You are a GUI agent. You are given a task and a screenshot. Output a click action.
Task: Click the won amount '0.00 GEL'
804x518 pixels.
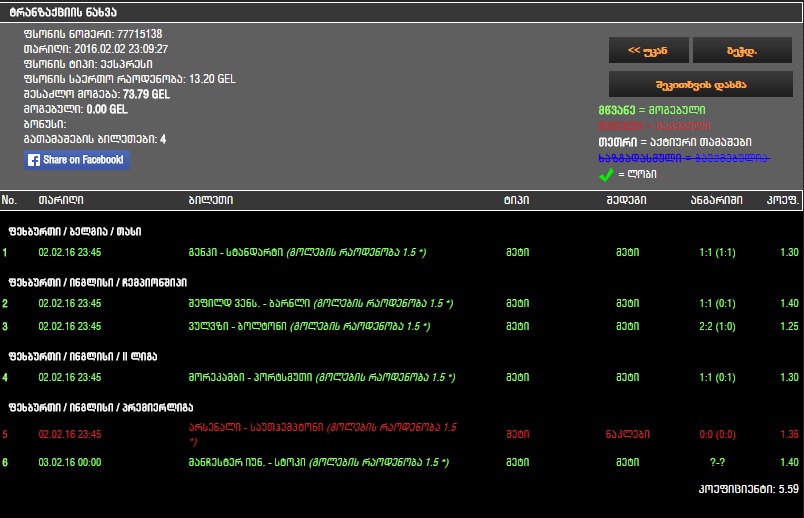click(107, 109)
